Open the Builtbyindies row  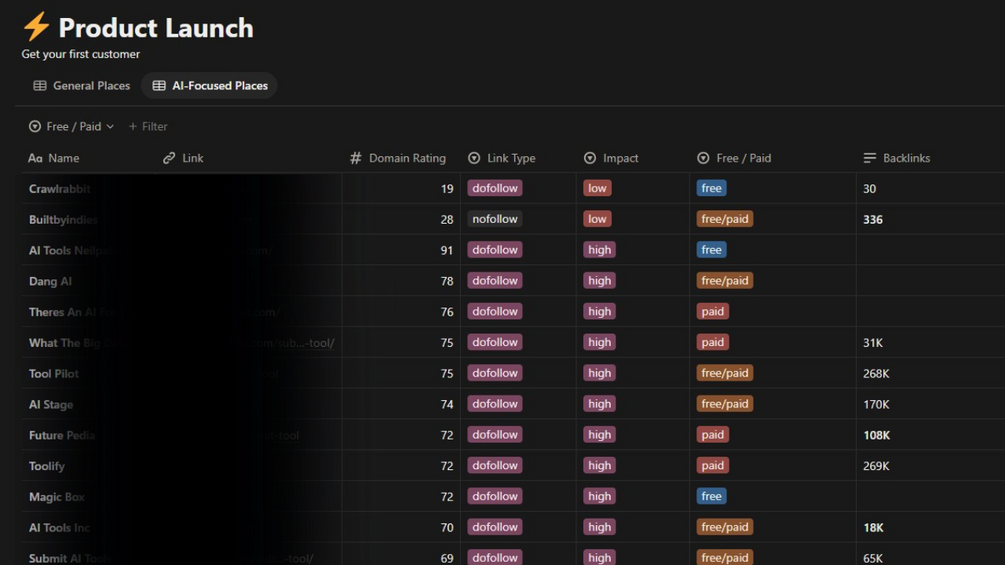point(63,219)
